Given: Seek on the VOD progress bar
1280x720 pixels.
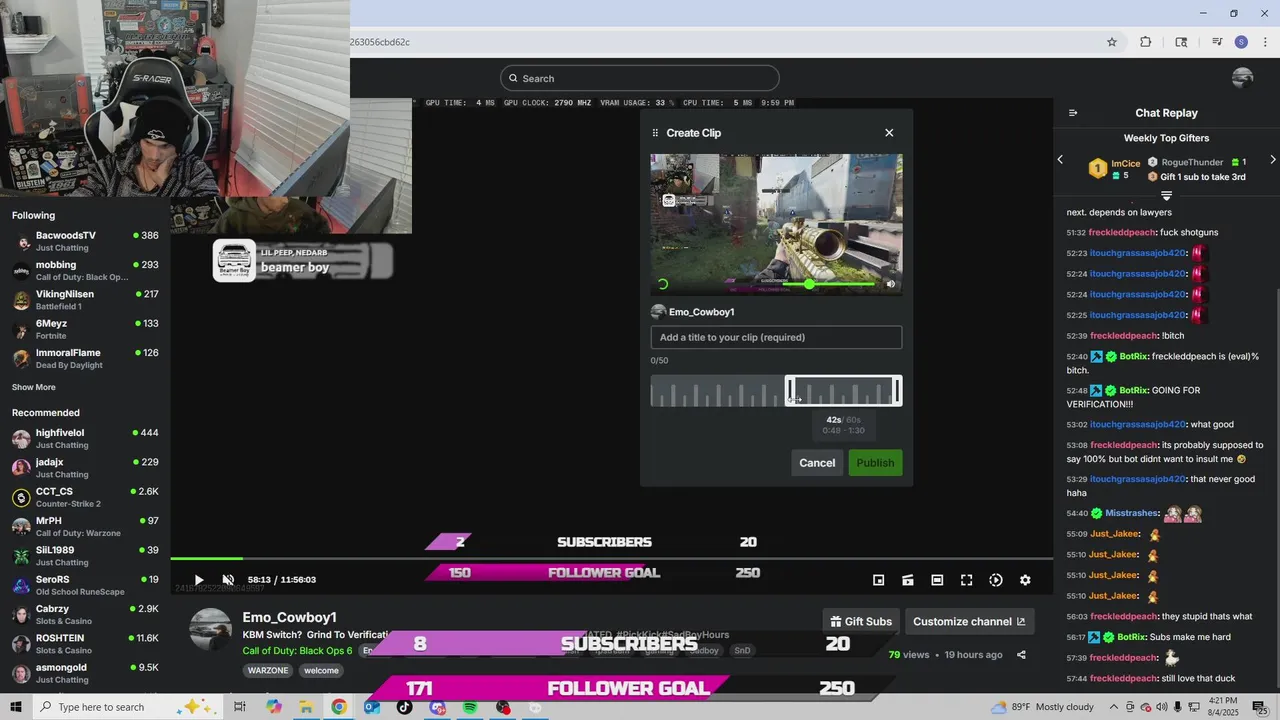Looking at the screenshot, I should pyautogui.click(x=611, y=558).
